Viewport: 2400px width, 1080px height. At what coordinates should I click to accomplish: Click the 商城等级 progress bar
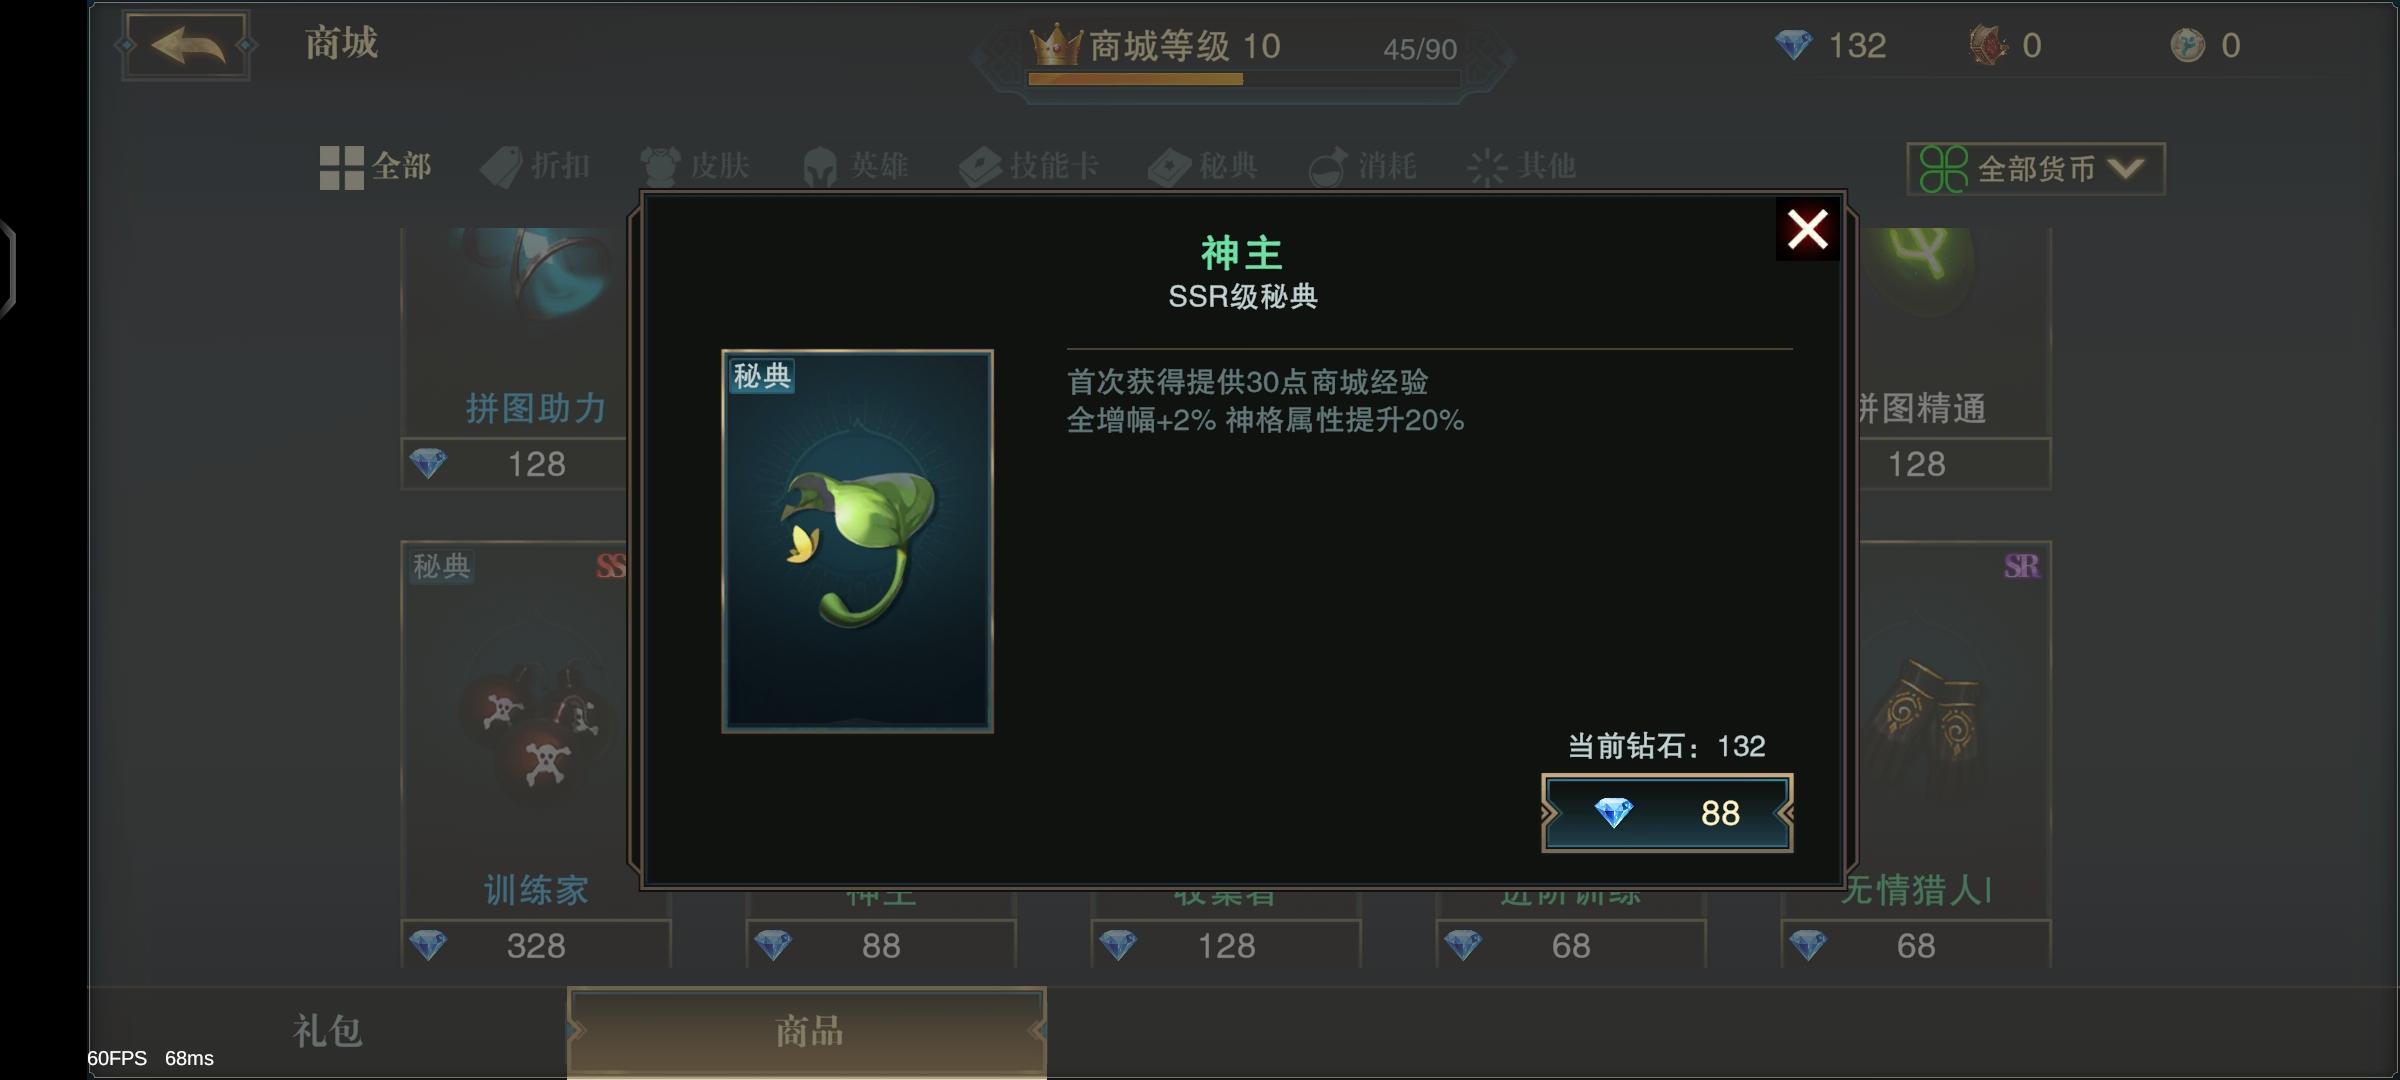coord(1243,79)
